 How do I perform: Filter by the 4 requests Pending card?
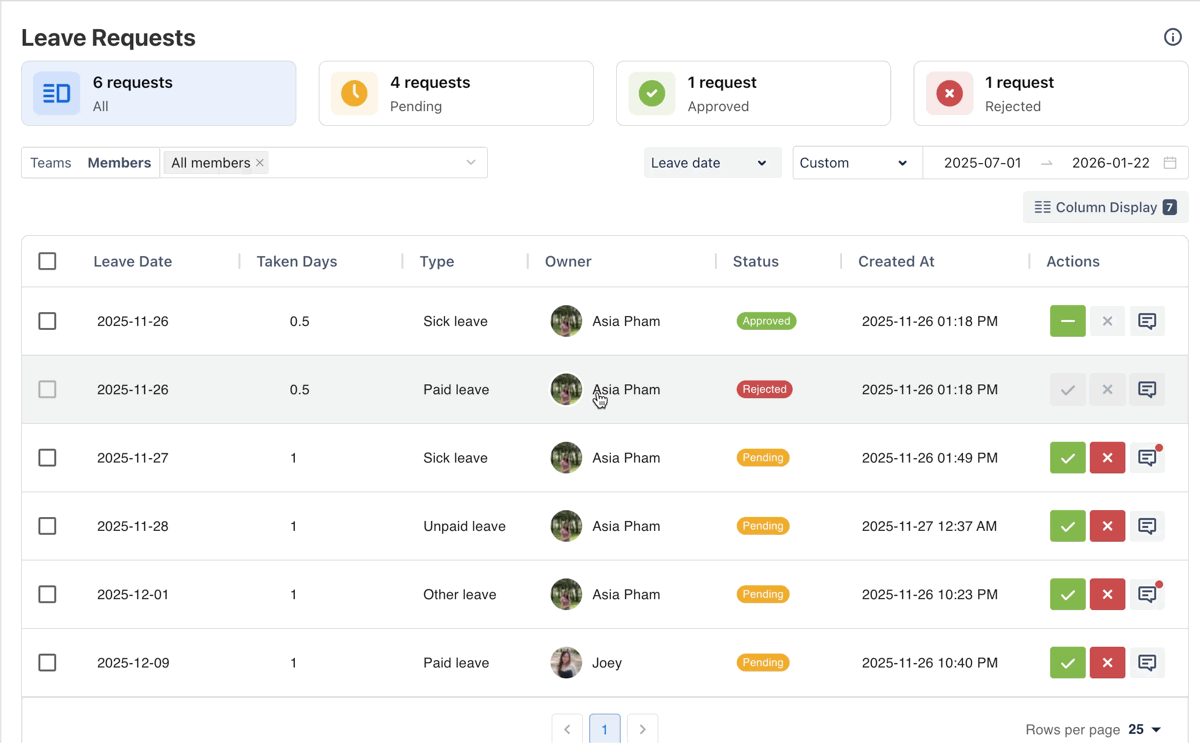click(456, 94)
